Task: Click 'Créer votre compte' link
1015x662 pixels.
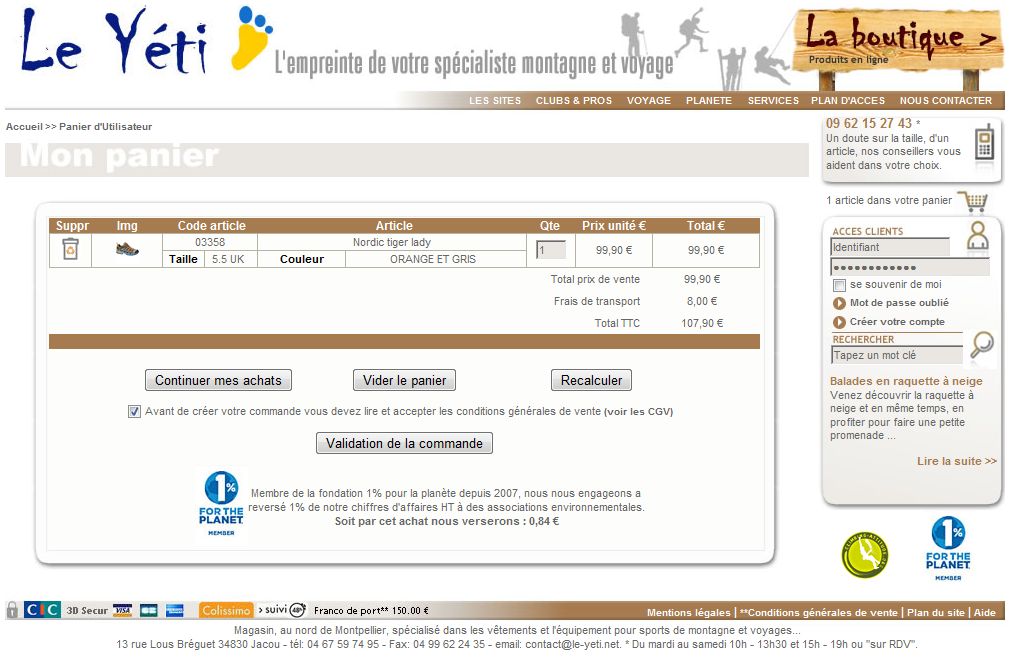Action: pos(897,322)
